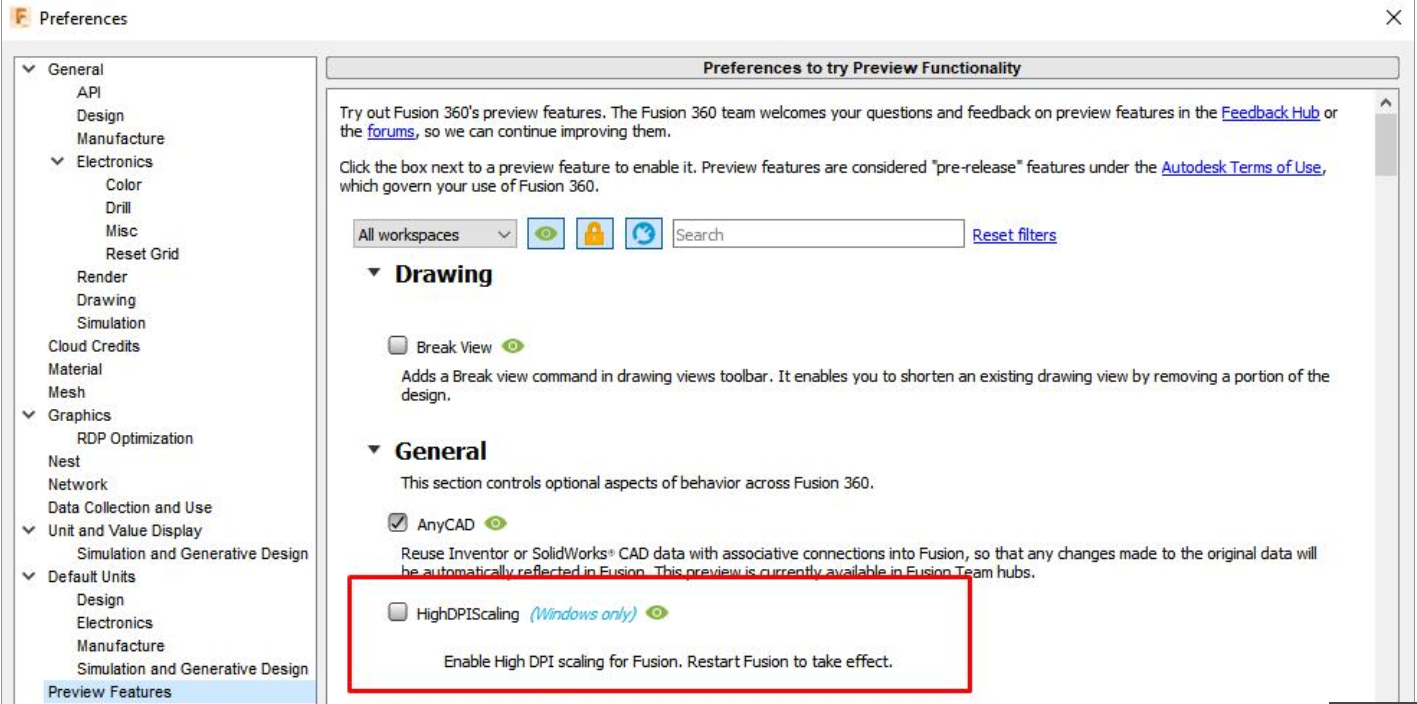The width and height of the screenshot is (1417, 704).
Task: Collapse the General tree node
Action: point(29,69)
